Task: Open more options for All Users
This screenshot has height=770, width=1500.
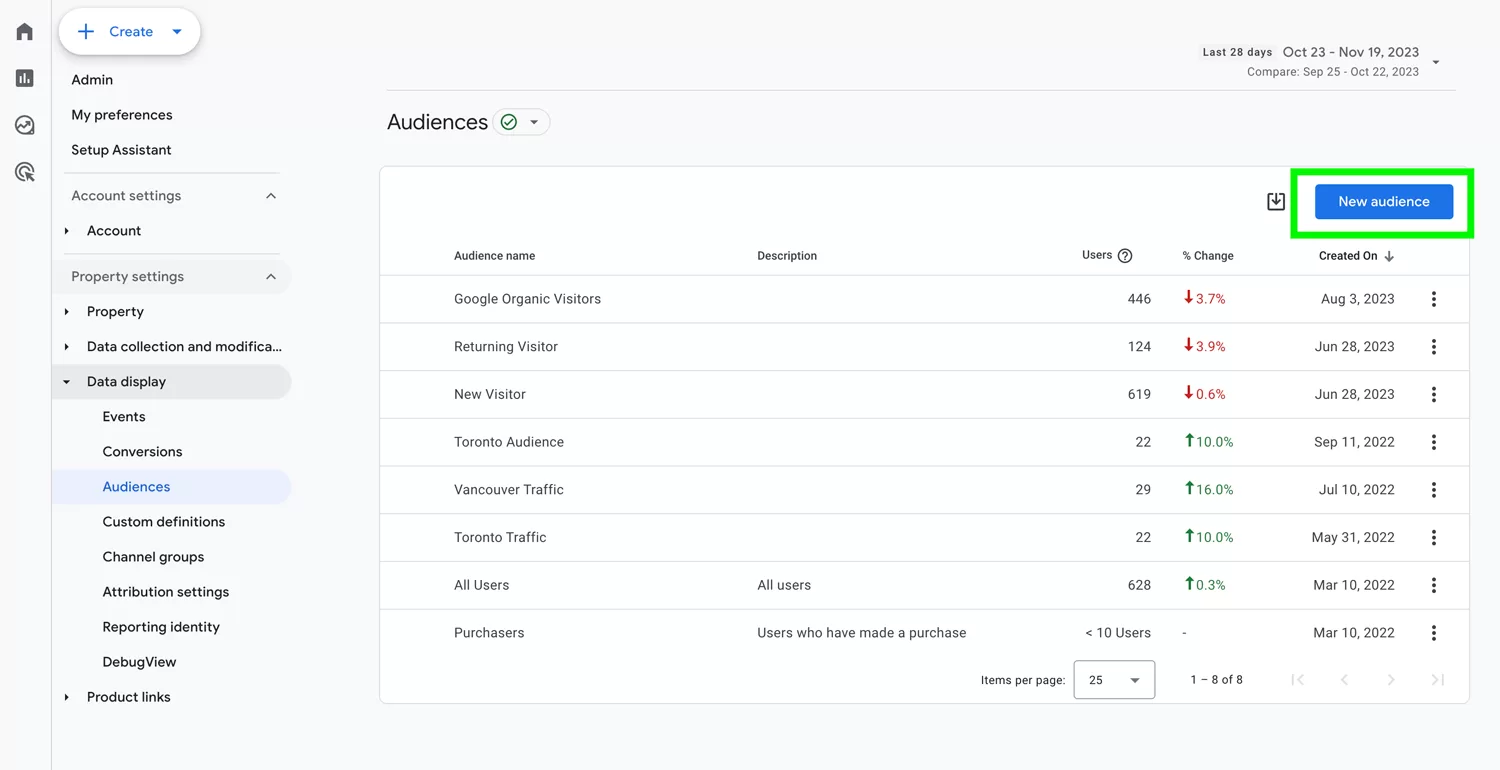Action: tap(1434, 585)
